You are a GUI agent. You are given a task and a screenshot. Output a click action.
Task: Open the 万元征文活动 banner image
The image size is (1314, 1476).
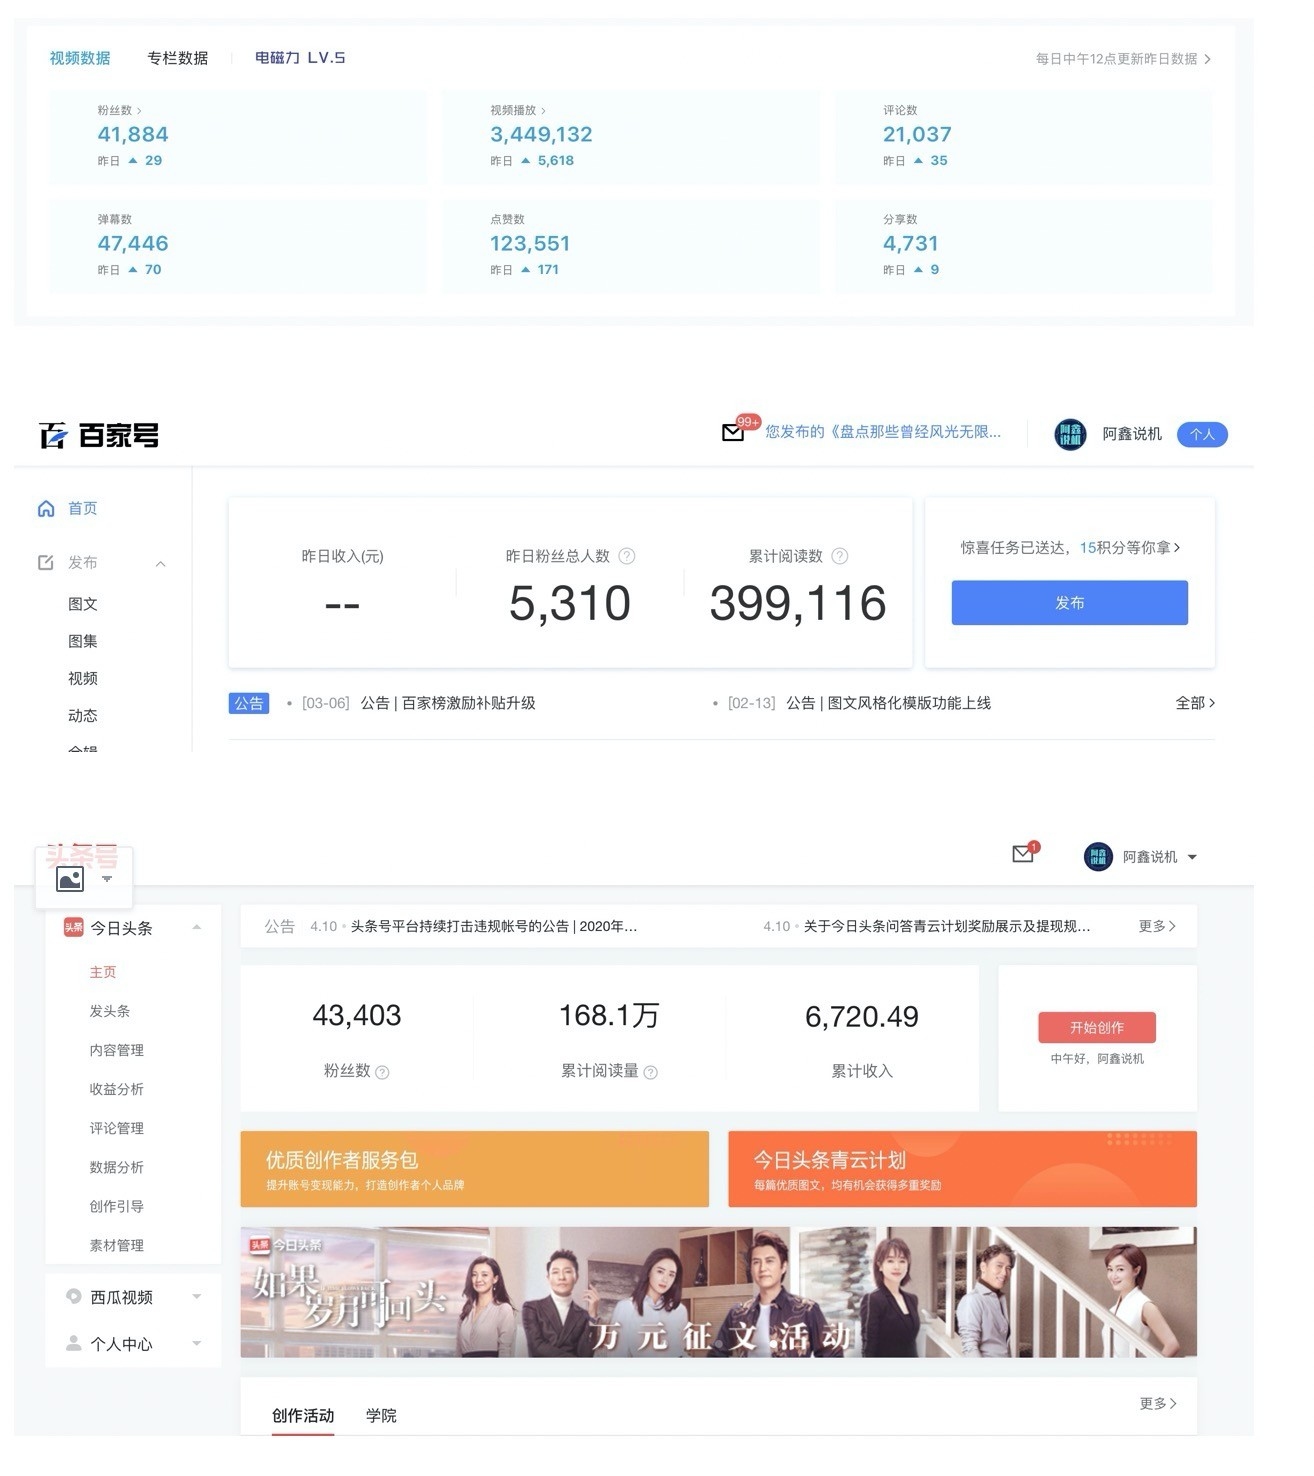coord(718,1292)
